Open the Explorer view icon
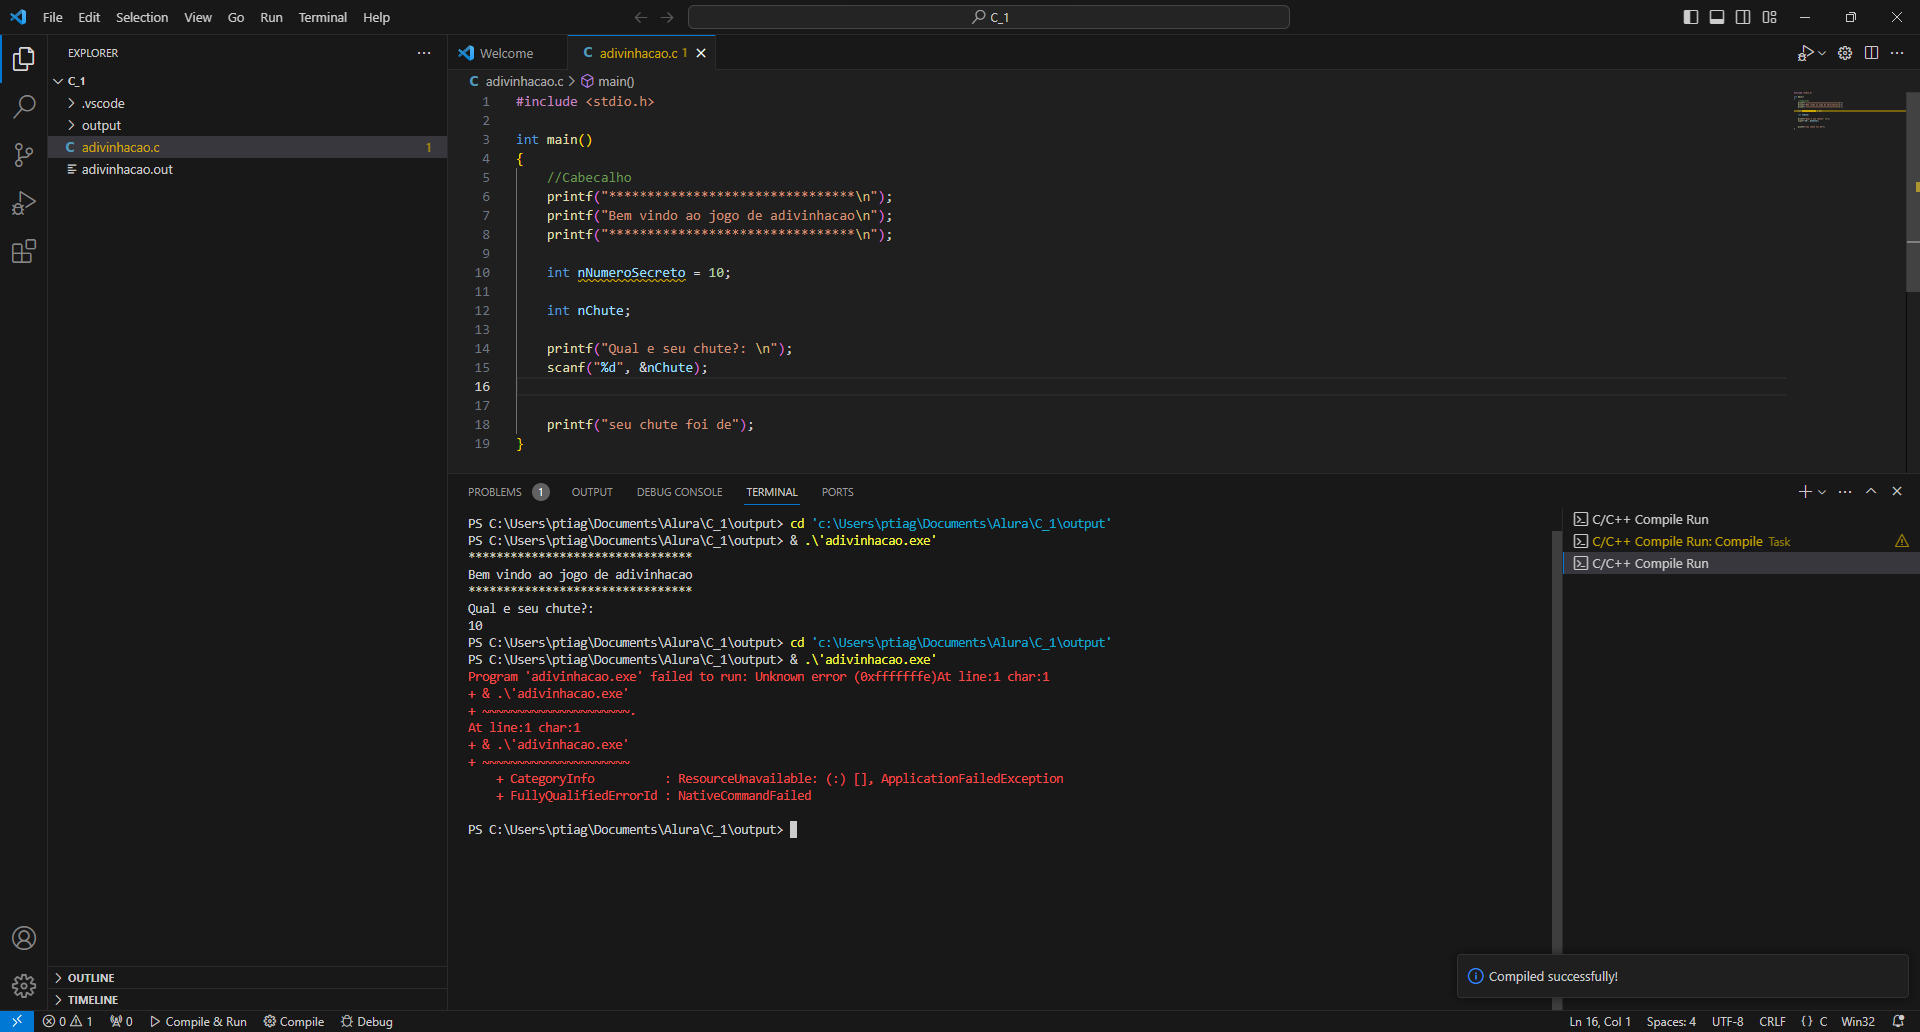 24,59
